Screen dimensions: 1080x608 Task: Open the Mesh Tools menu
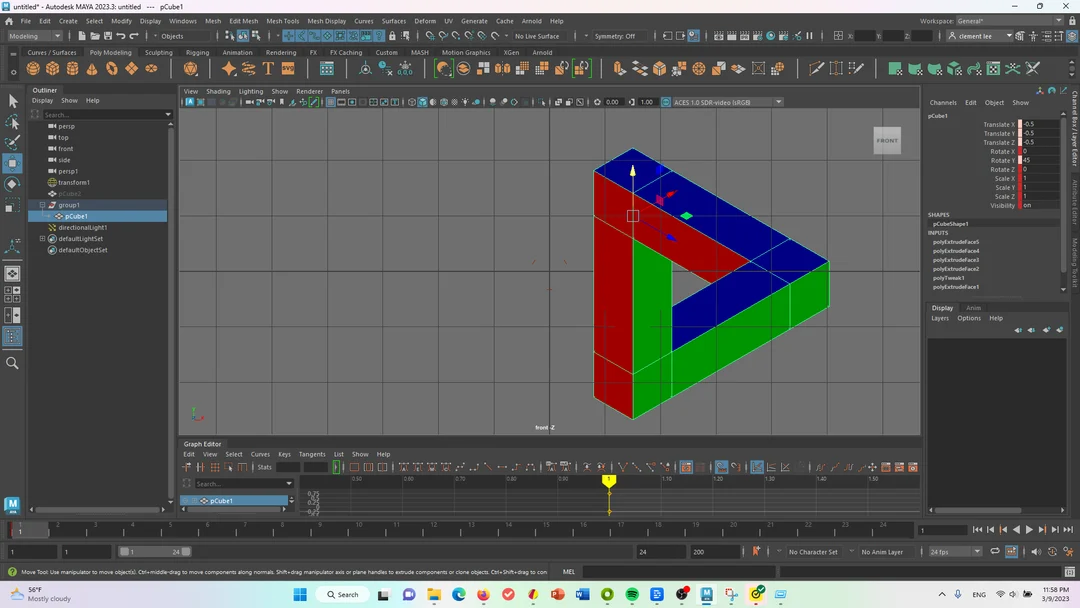click(x=282, y=20)
